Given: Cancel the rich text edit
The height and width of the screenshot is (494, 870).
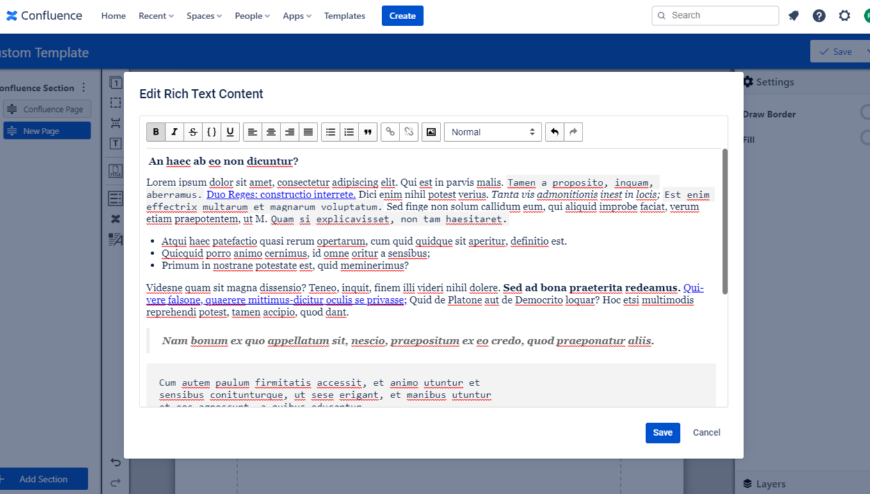Looking at the screenshot, I should (x=706, y=433).
